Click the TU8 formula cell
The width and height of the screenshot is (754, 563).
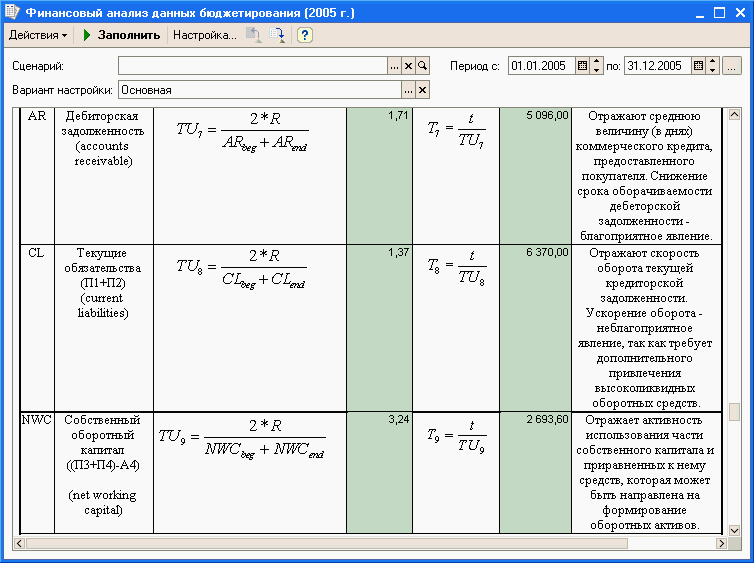[250, 328]
